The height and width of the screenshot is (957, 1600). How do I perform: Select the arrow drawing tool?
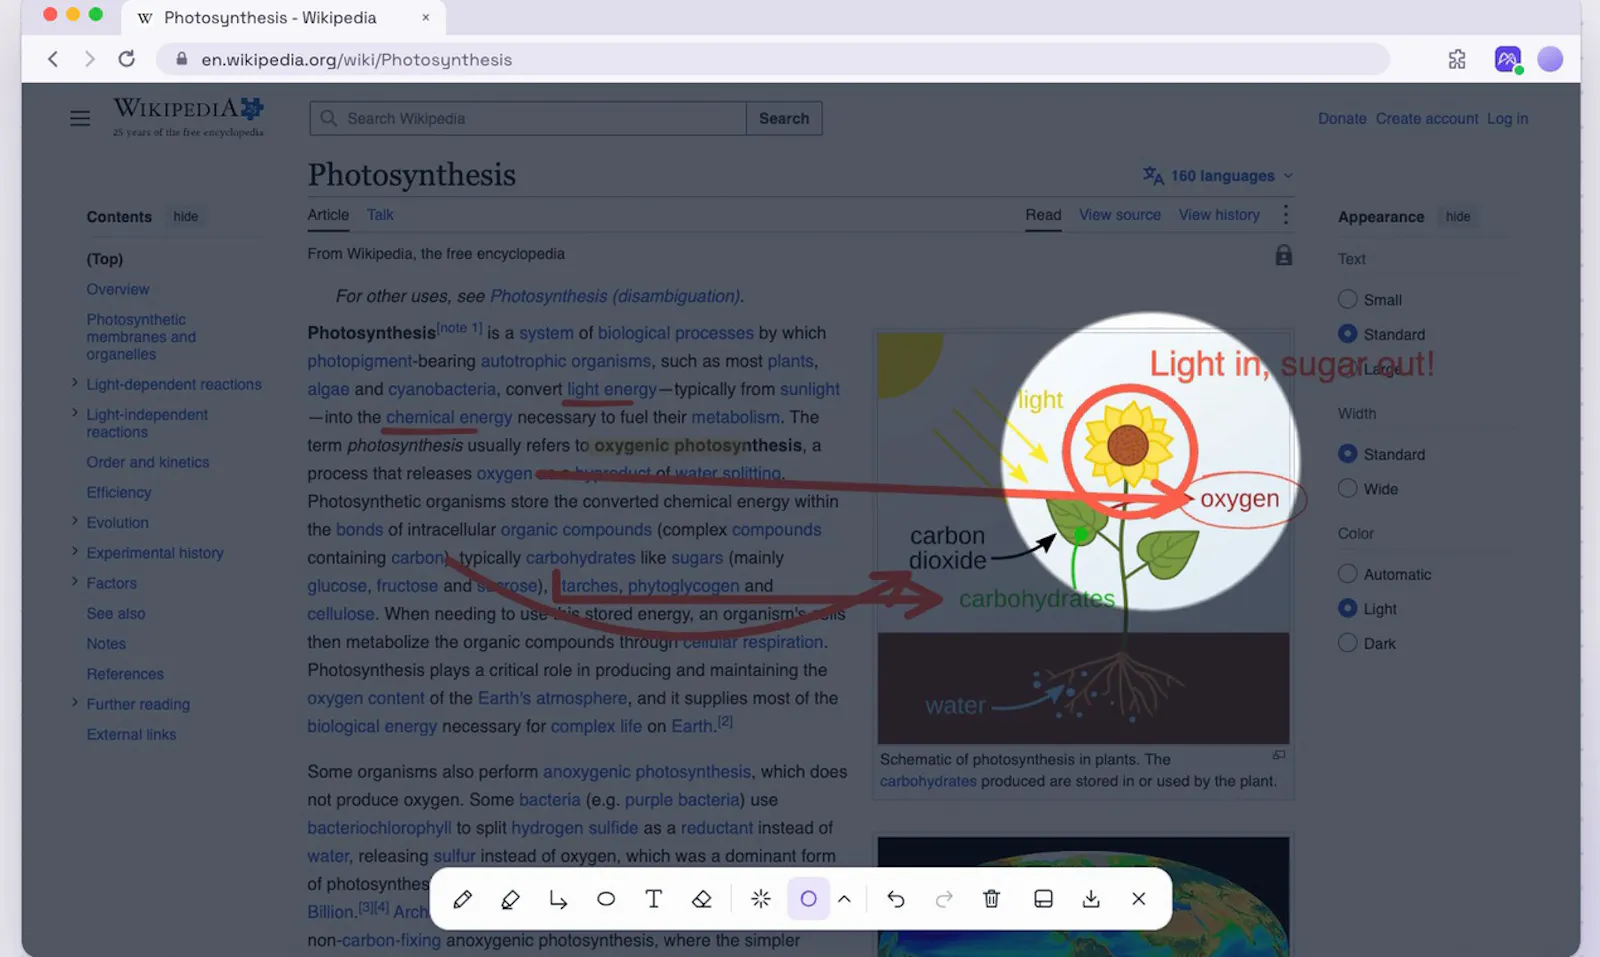pyautogui.click(x=558, y=899)
